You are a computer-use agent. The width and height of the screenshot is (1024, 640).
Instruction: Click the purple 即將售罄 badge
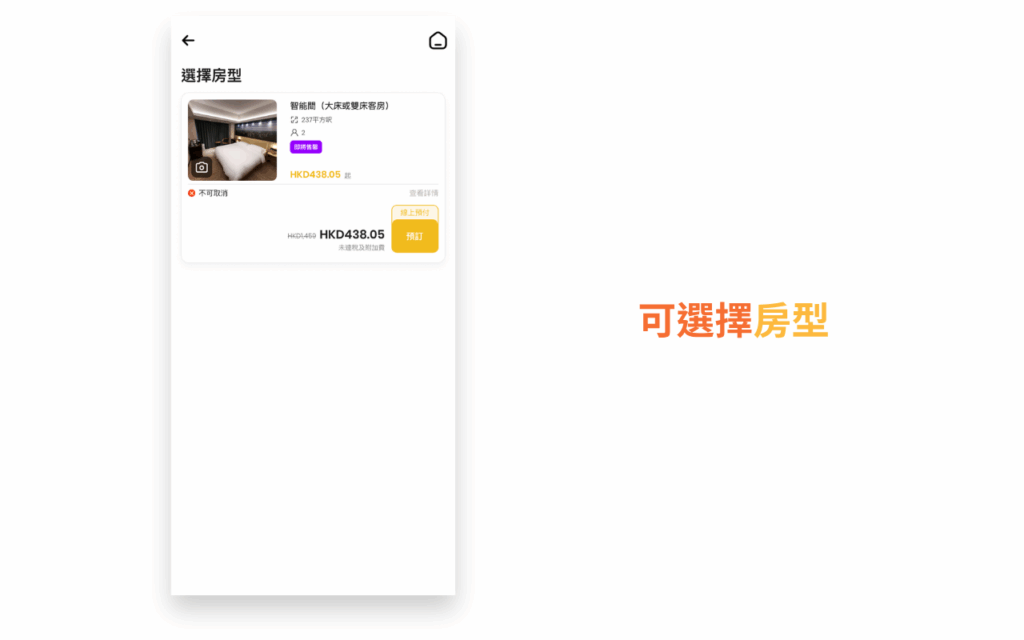(306, 147)
